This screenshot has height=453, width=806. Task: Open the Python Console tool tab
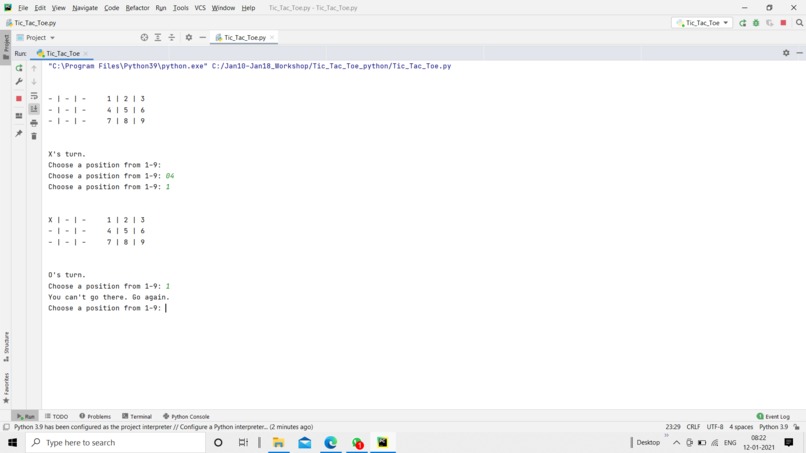point(186,416)
